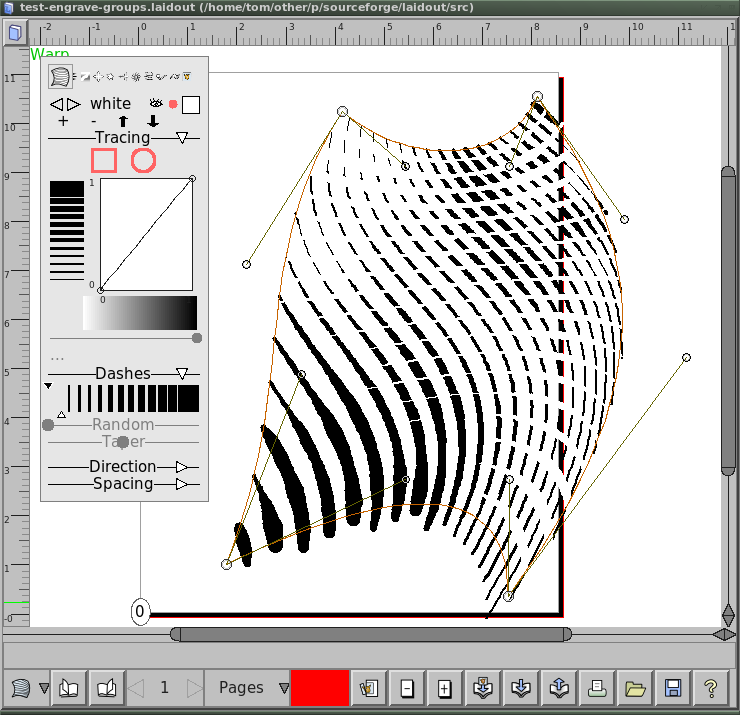
Task: Select the square tracing shape option
Action: coord(104,160)
